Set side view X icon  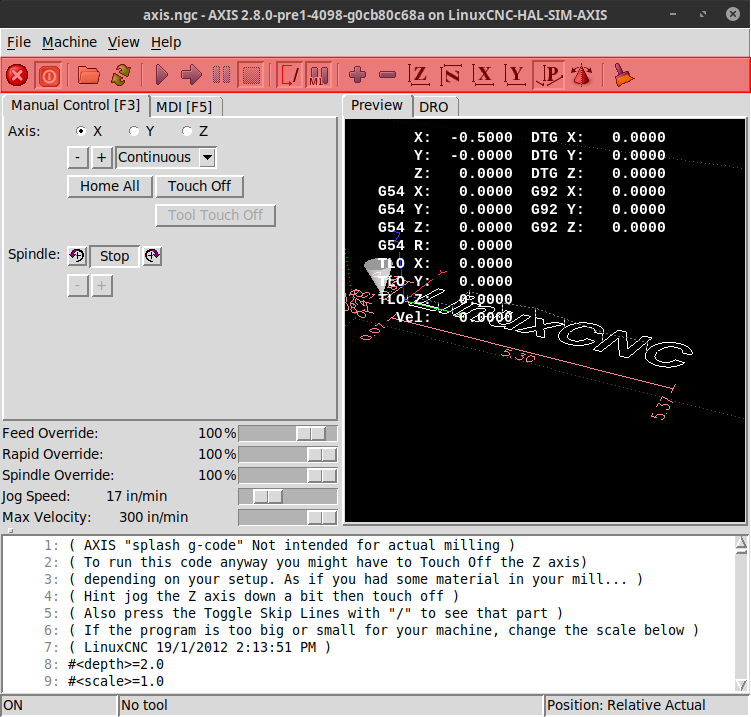coord(483,75)
